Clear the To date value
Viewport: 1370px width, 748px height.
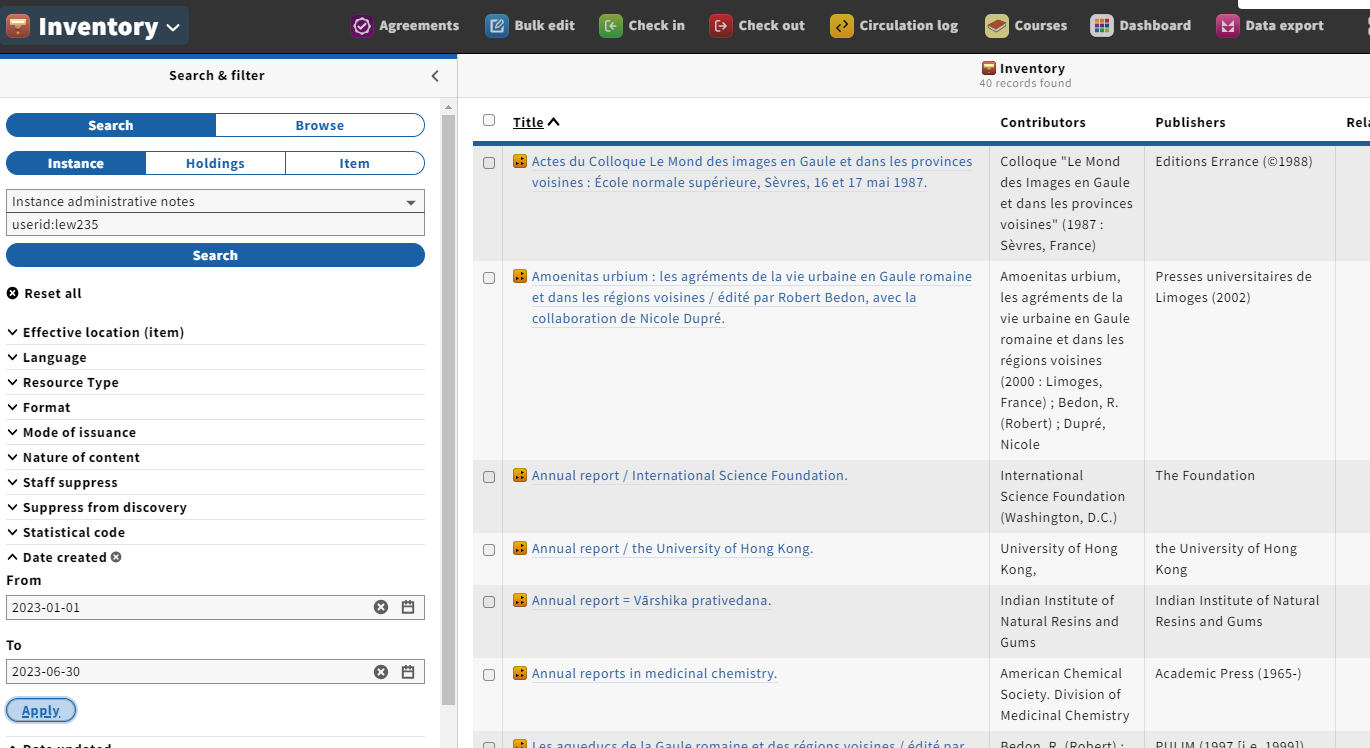[x=381, y=672]
